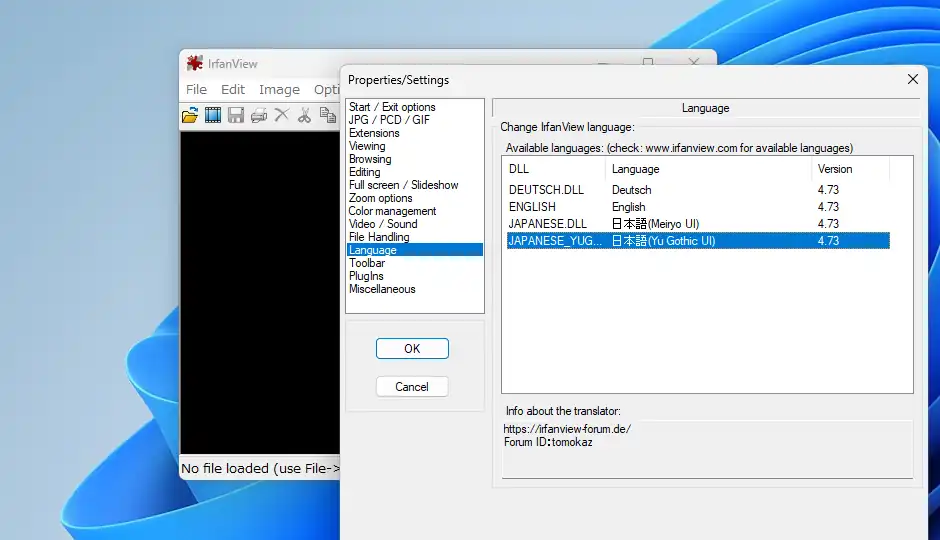The image size is (940, 540).
Task: Click the Delete X icon in toolbar
Action: [x=282, y=115]
